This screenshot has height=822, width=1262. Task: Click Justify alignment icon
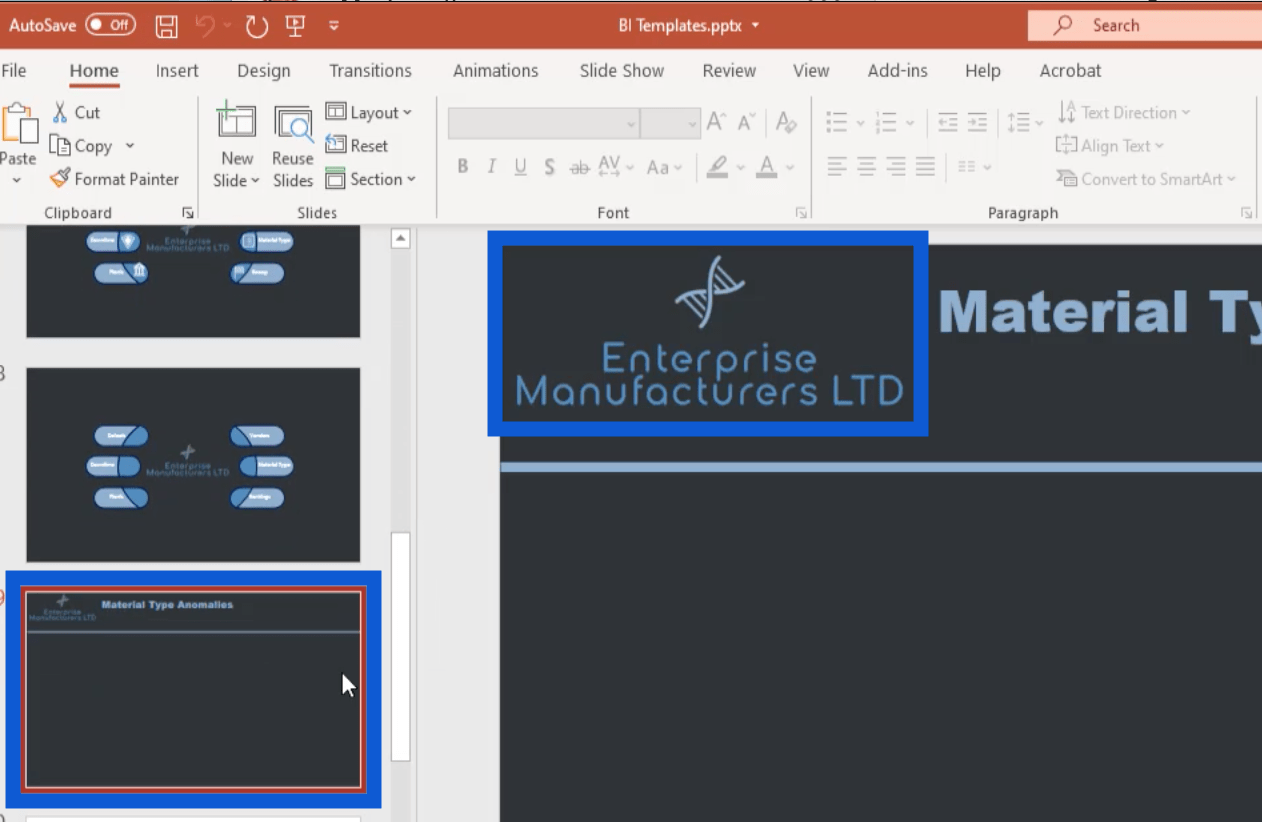coord(925,167)
